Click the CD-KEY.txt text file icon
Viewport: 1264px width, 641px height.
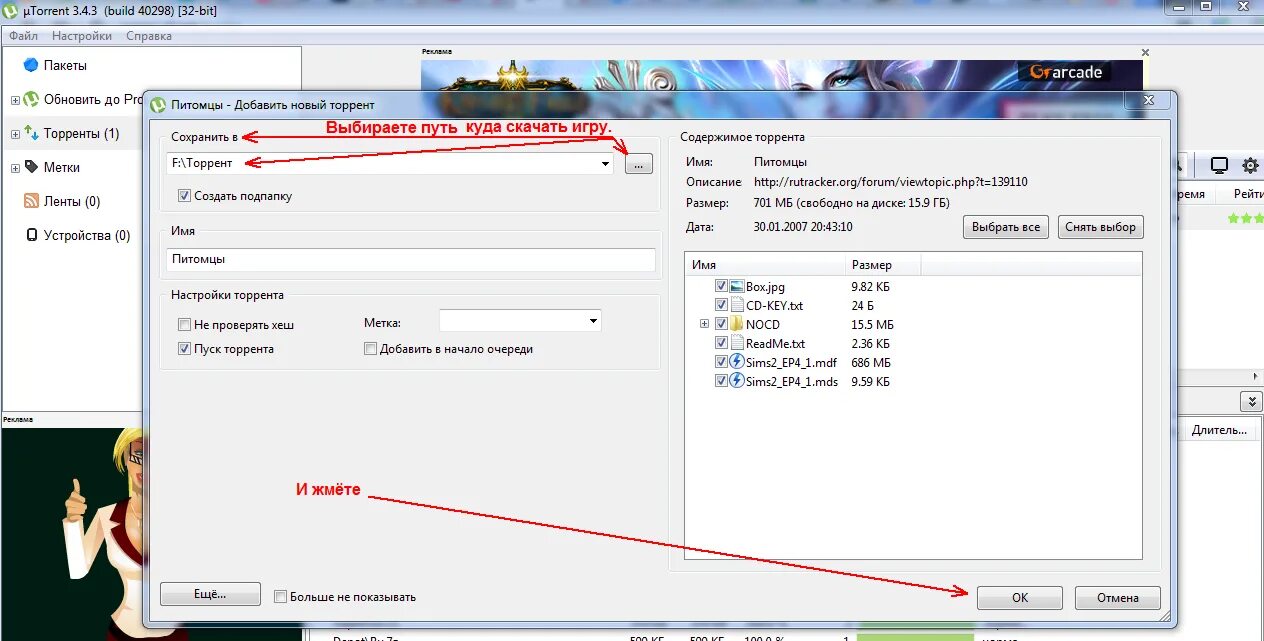737,305
